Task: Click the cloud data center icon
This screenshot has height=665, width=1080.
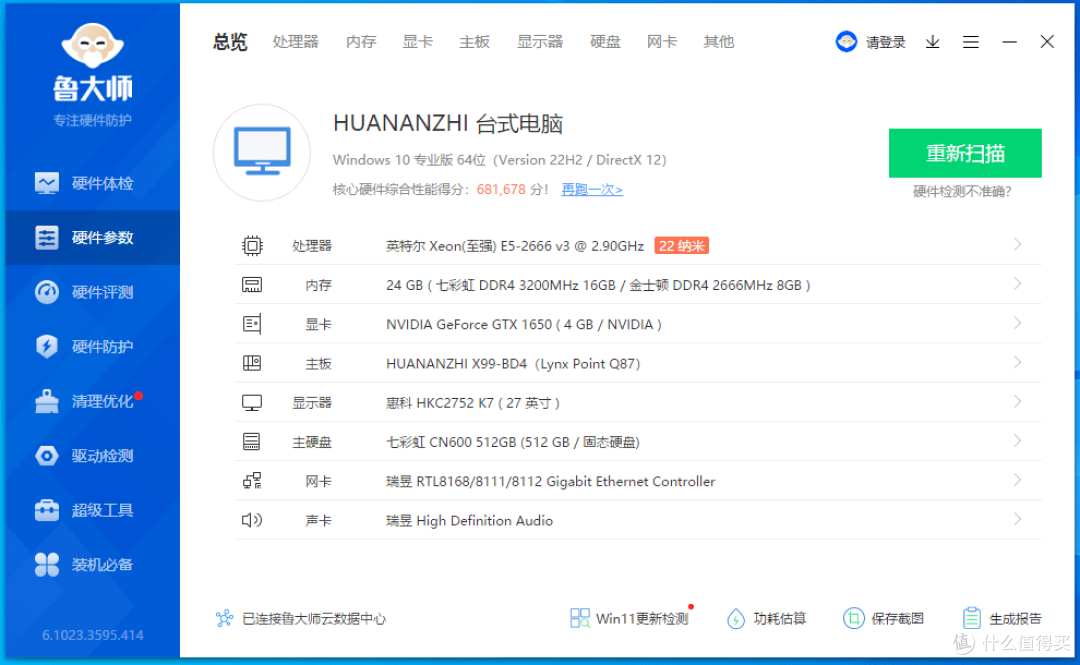Action: 225,618
